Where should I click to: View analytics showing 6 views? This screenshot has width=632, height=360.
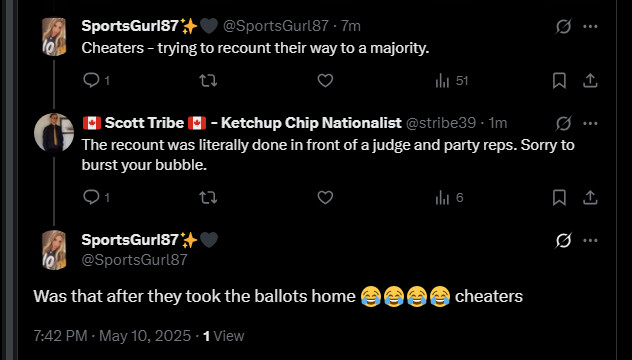coord(449,198)
